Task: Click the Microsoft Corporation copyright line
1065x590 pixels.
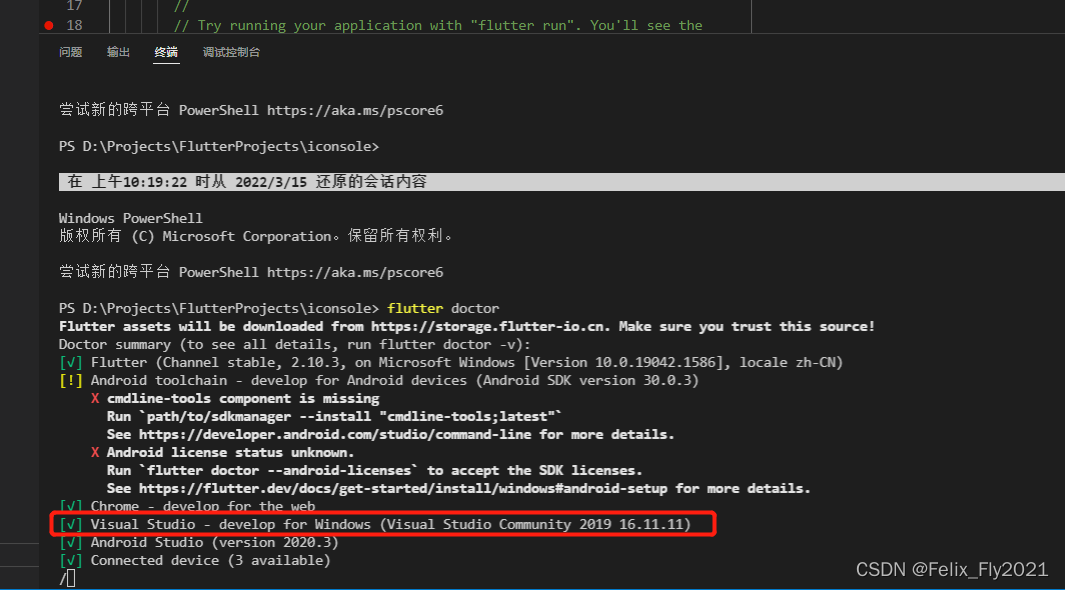Action: tap(256, 236)
